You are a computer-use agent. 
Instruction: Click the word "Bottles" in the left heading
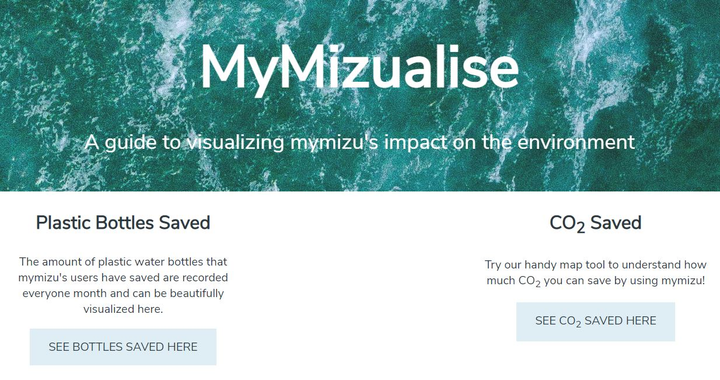click(124, 223)
